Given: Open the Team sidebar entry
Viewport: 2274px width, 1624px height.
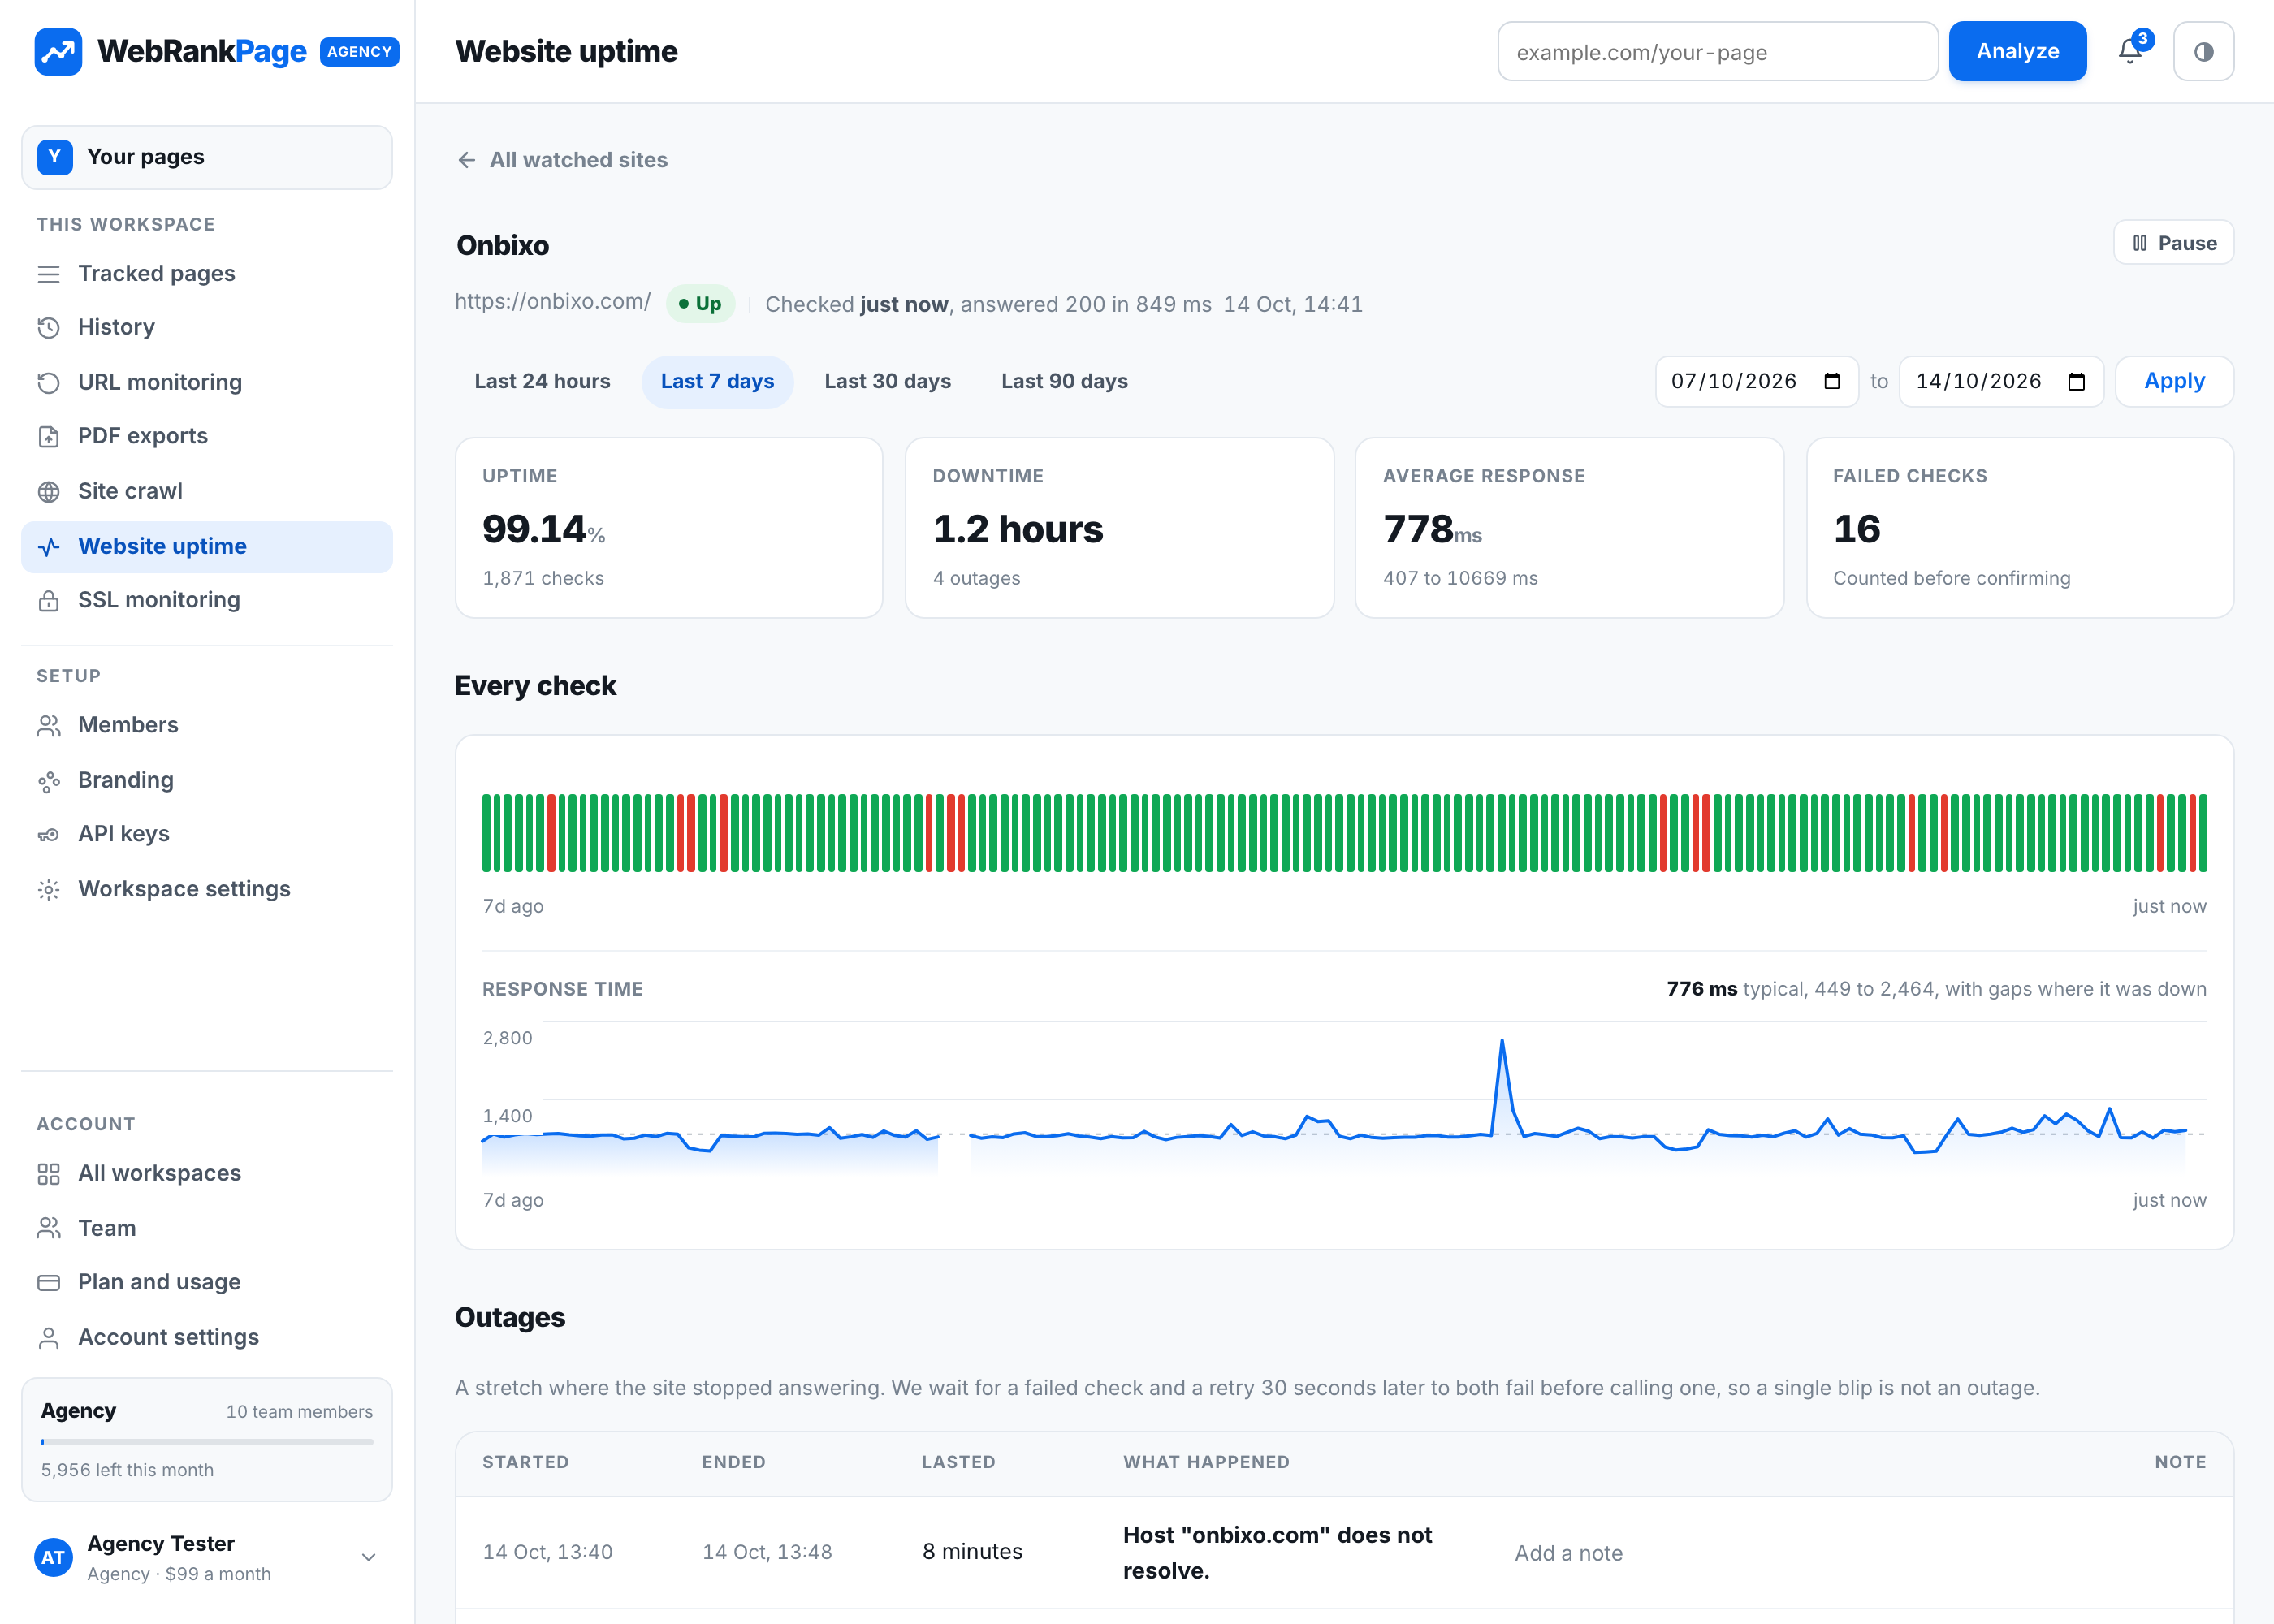Looking at the screenshot, I should (207, 1228).
